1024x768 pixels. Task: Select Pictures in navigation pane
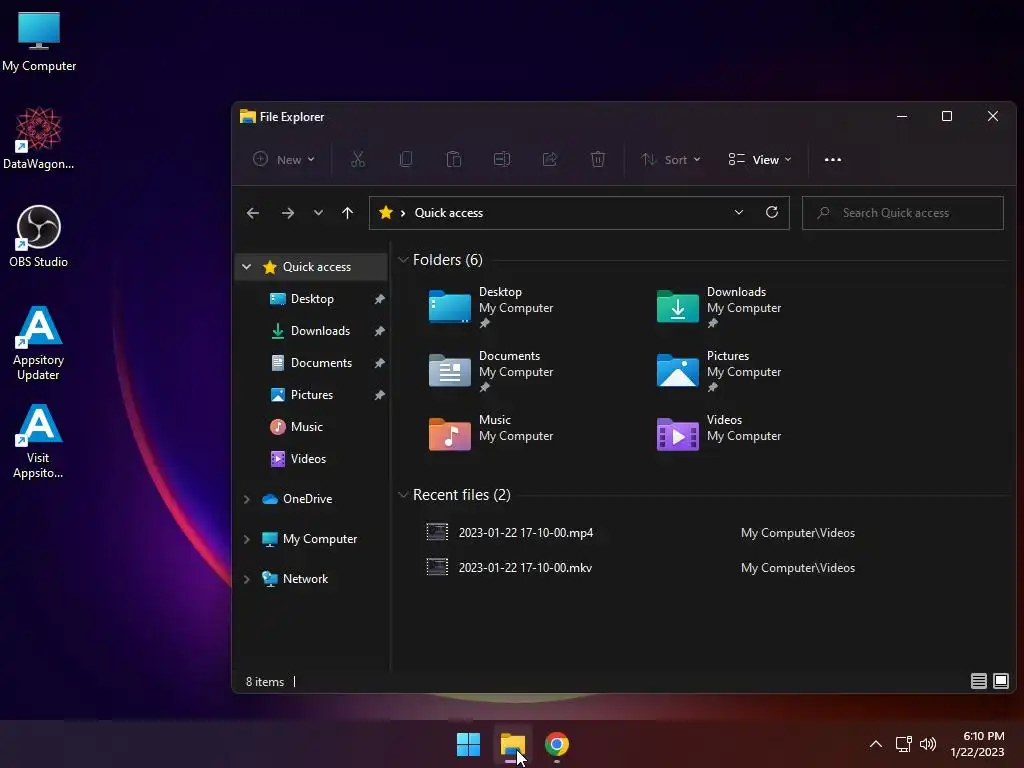(x=312, y=394)
